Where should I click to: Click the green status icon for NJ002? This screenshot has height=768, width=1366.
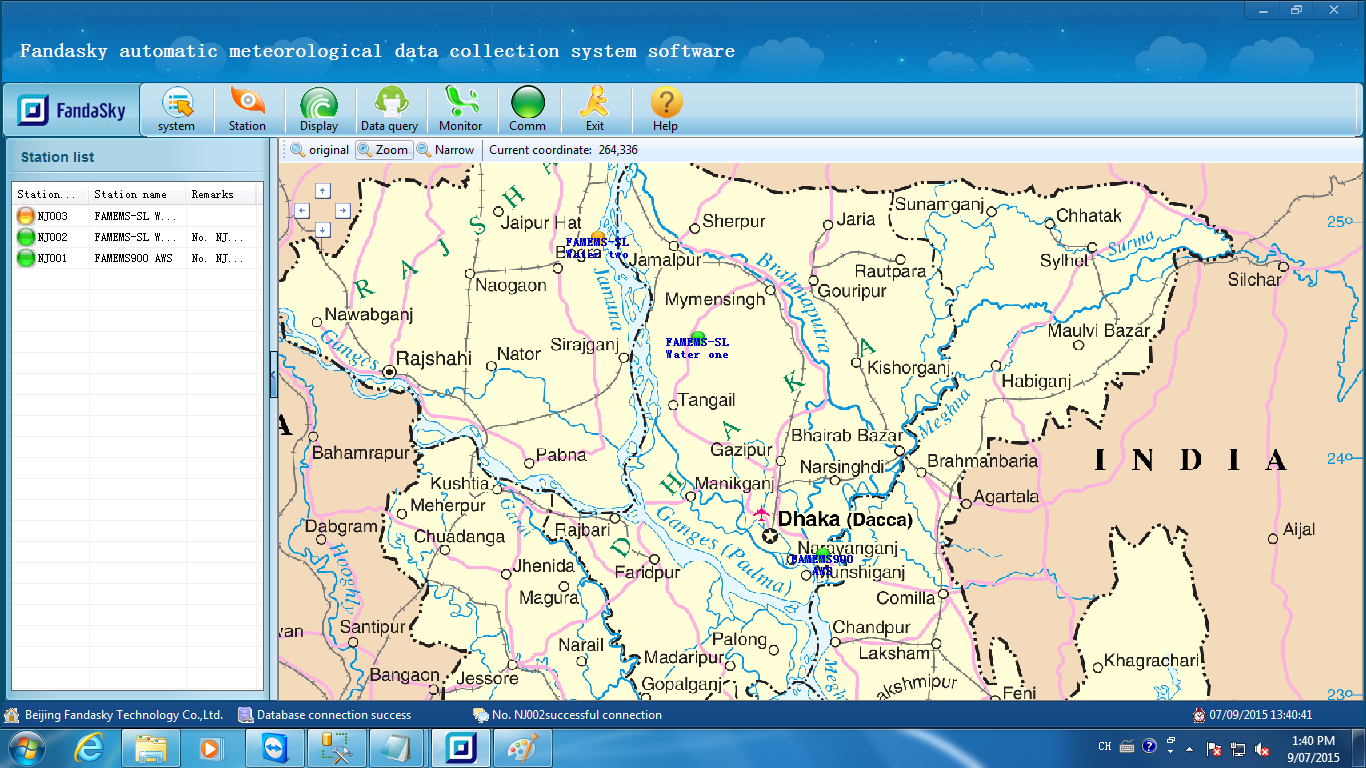pos(26,237)
